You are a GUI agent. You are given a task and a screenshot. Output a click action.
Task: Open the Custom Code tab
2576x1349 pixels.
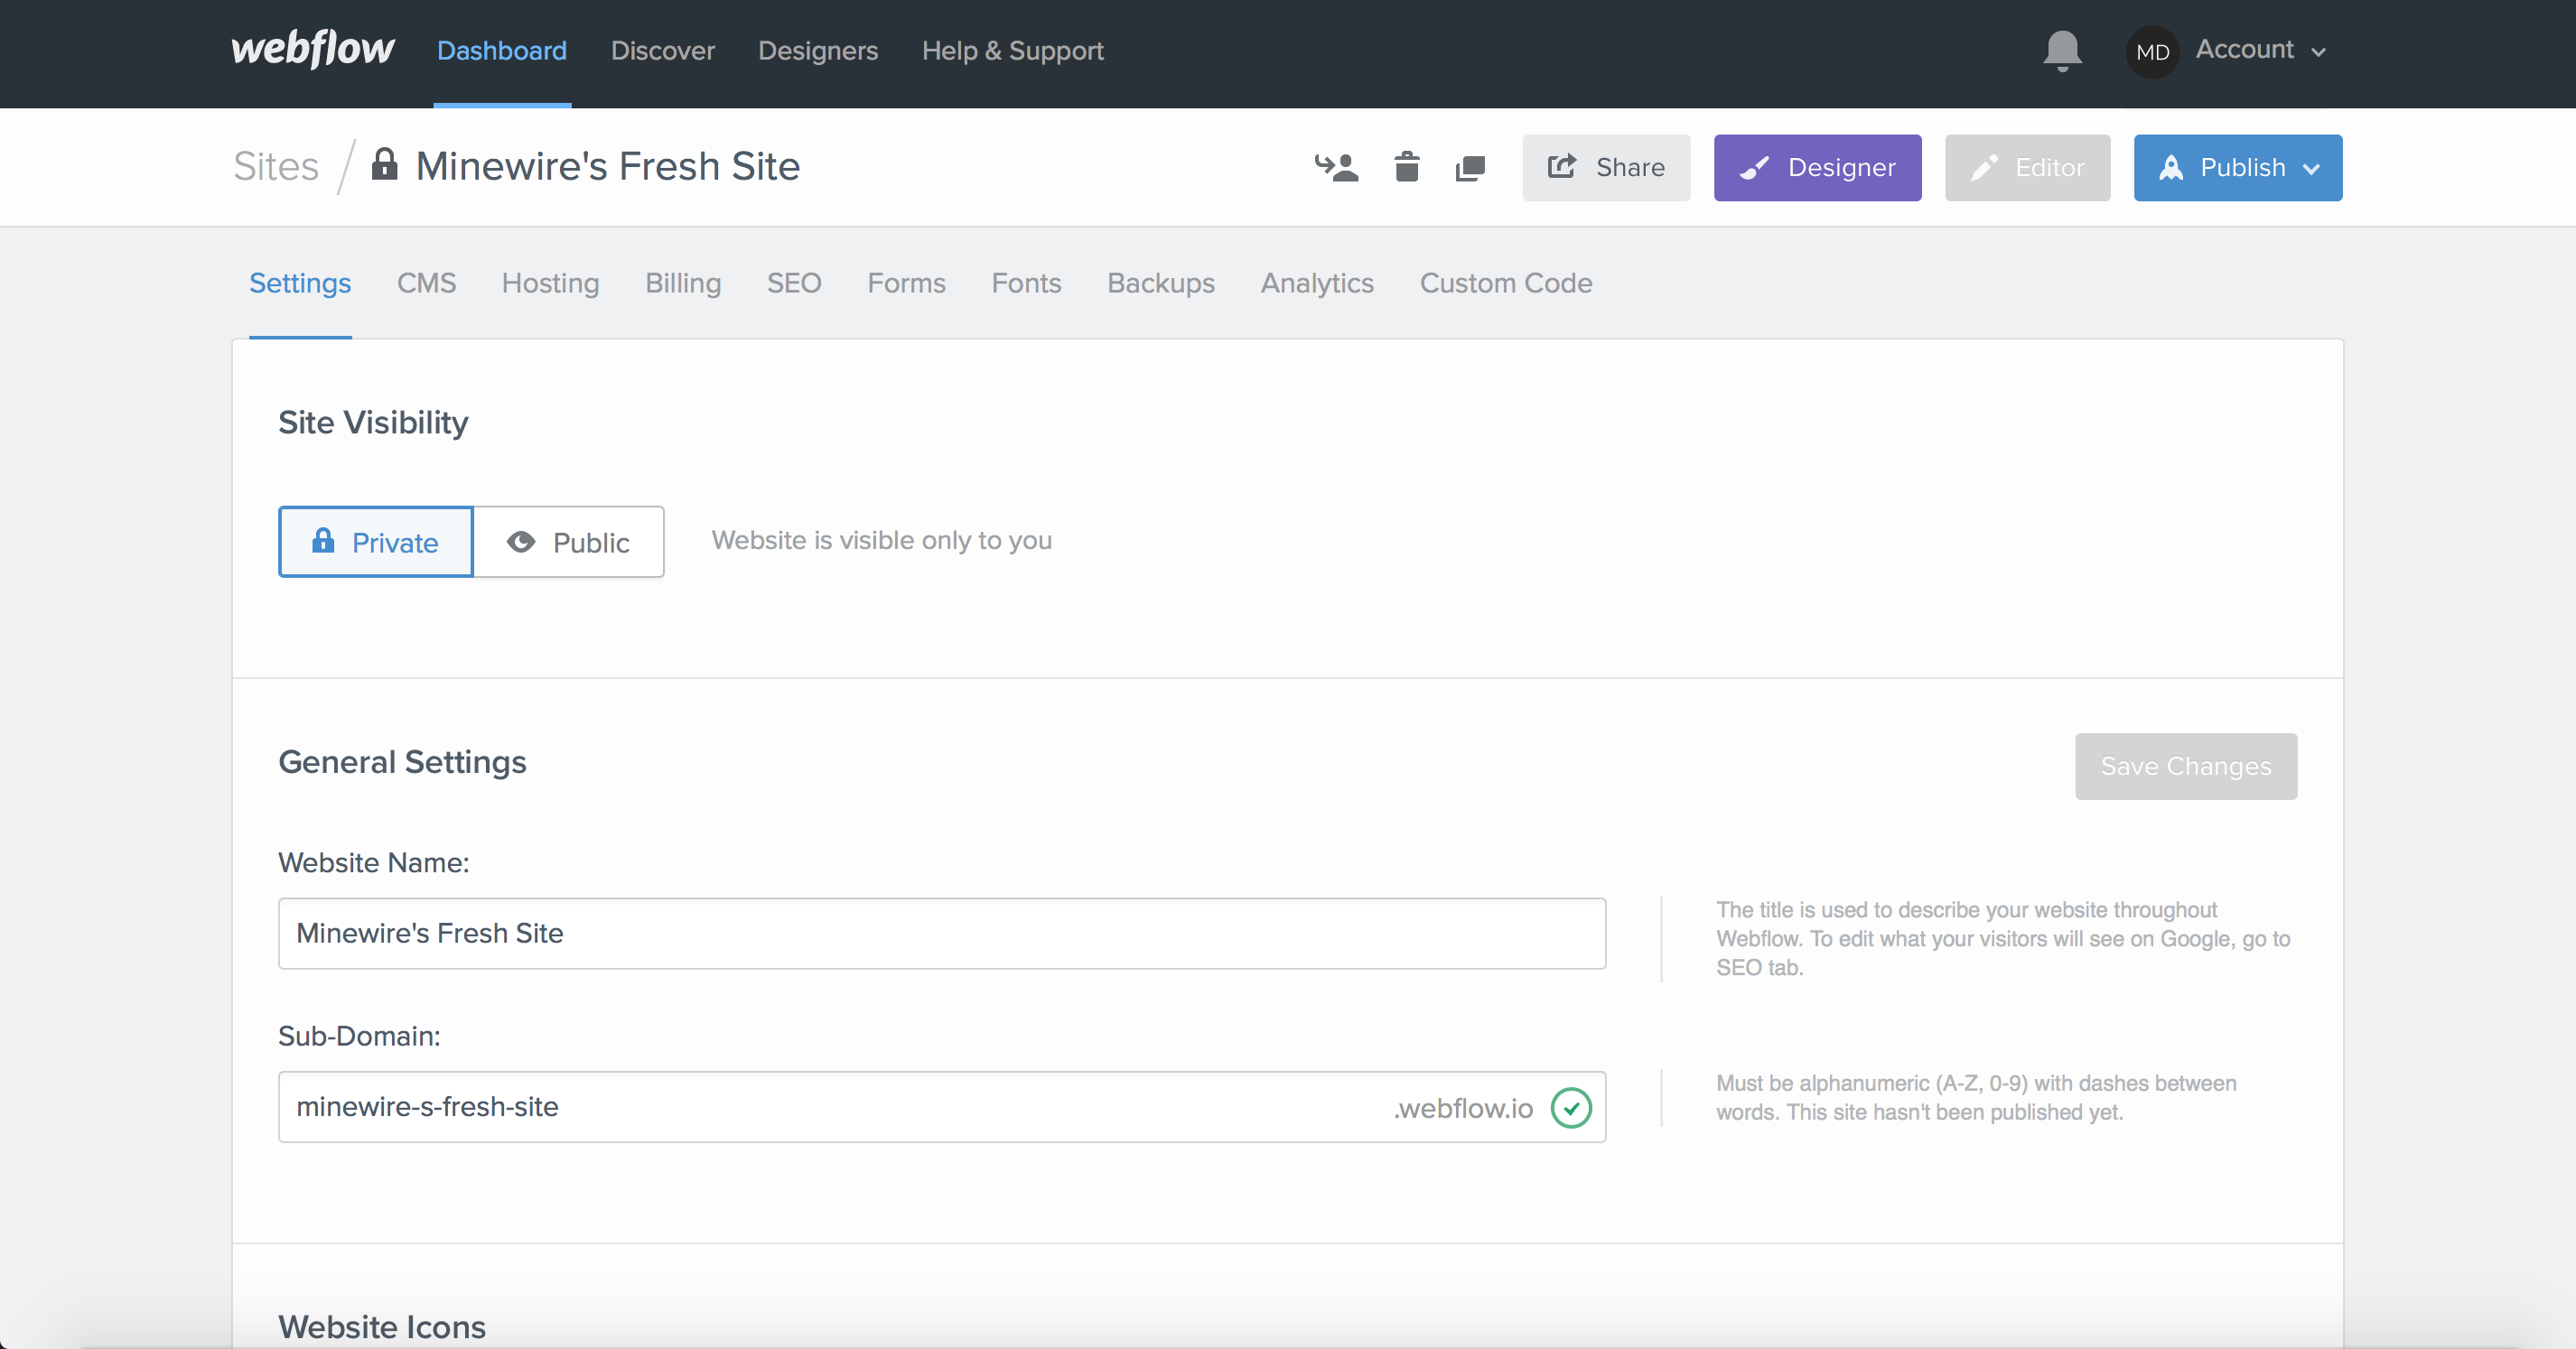pyautogui.click(x=1506, y=283)
